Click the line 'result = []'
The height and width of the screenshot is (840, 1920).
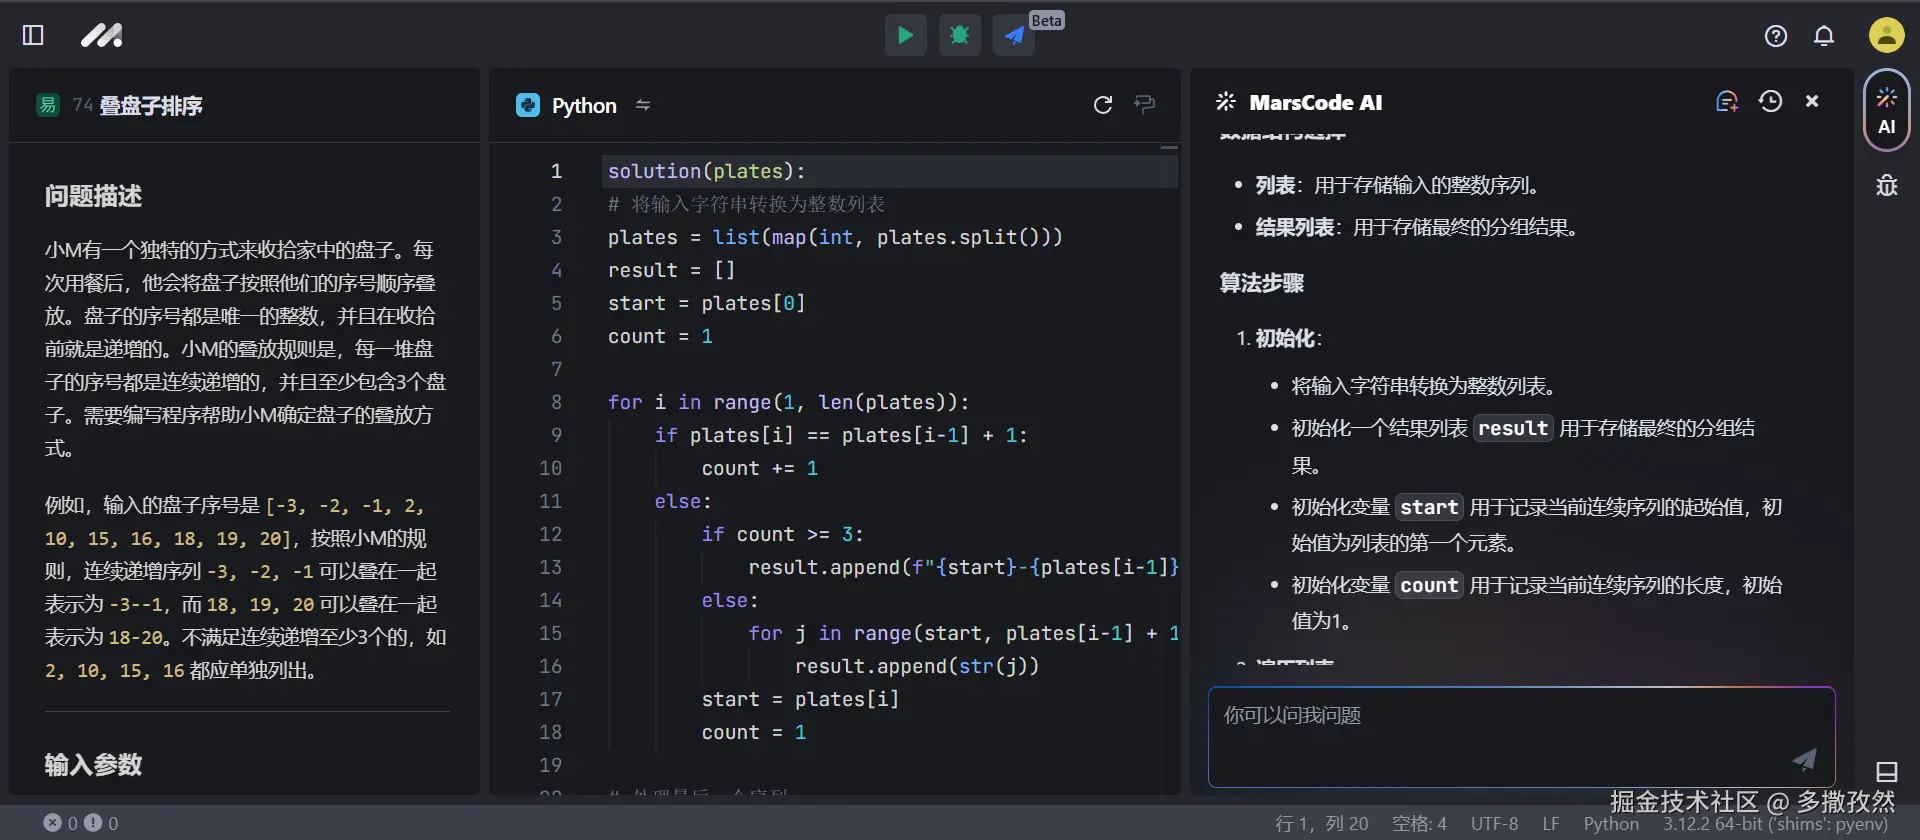pyautogui.click(x=671, y=270)
